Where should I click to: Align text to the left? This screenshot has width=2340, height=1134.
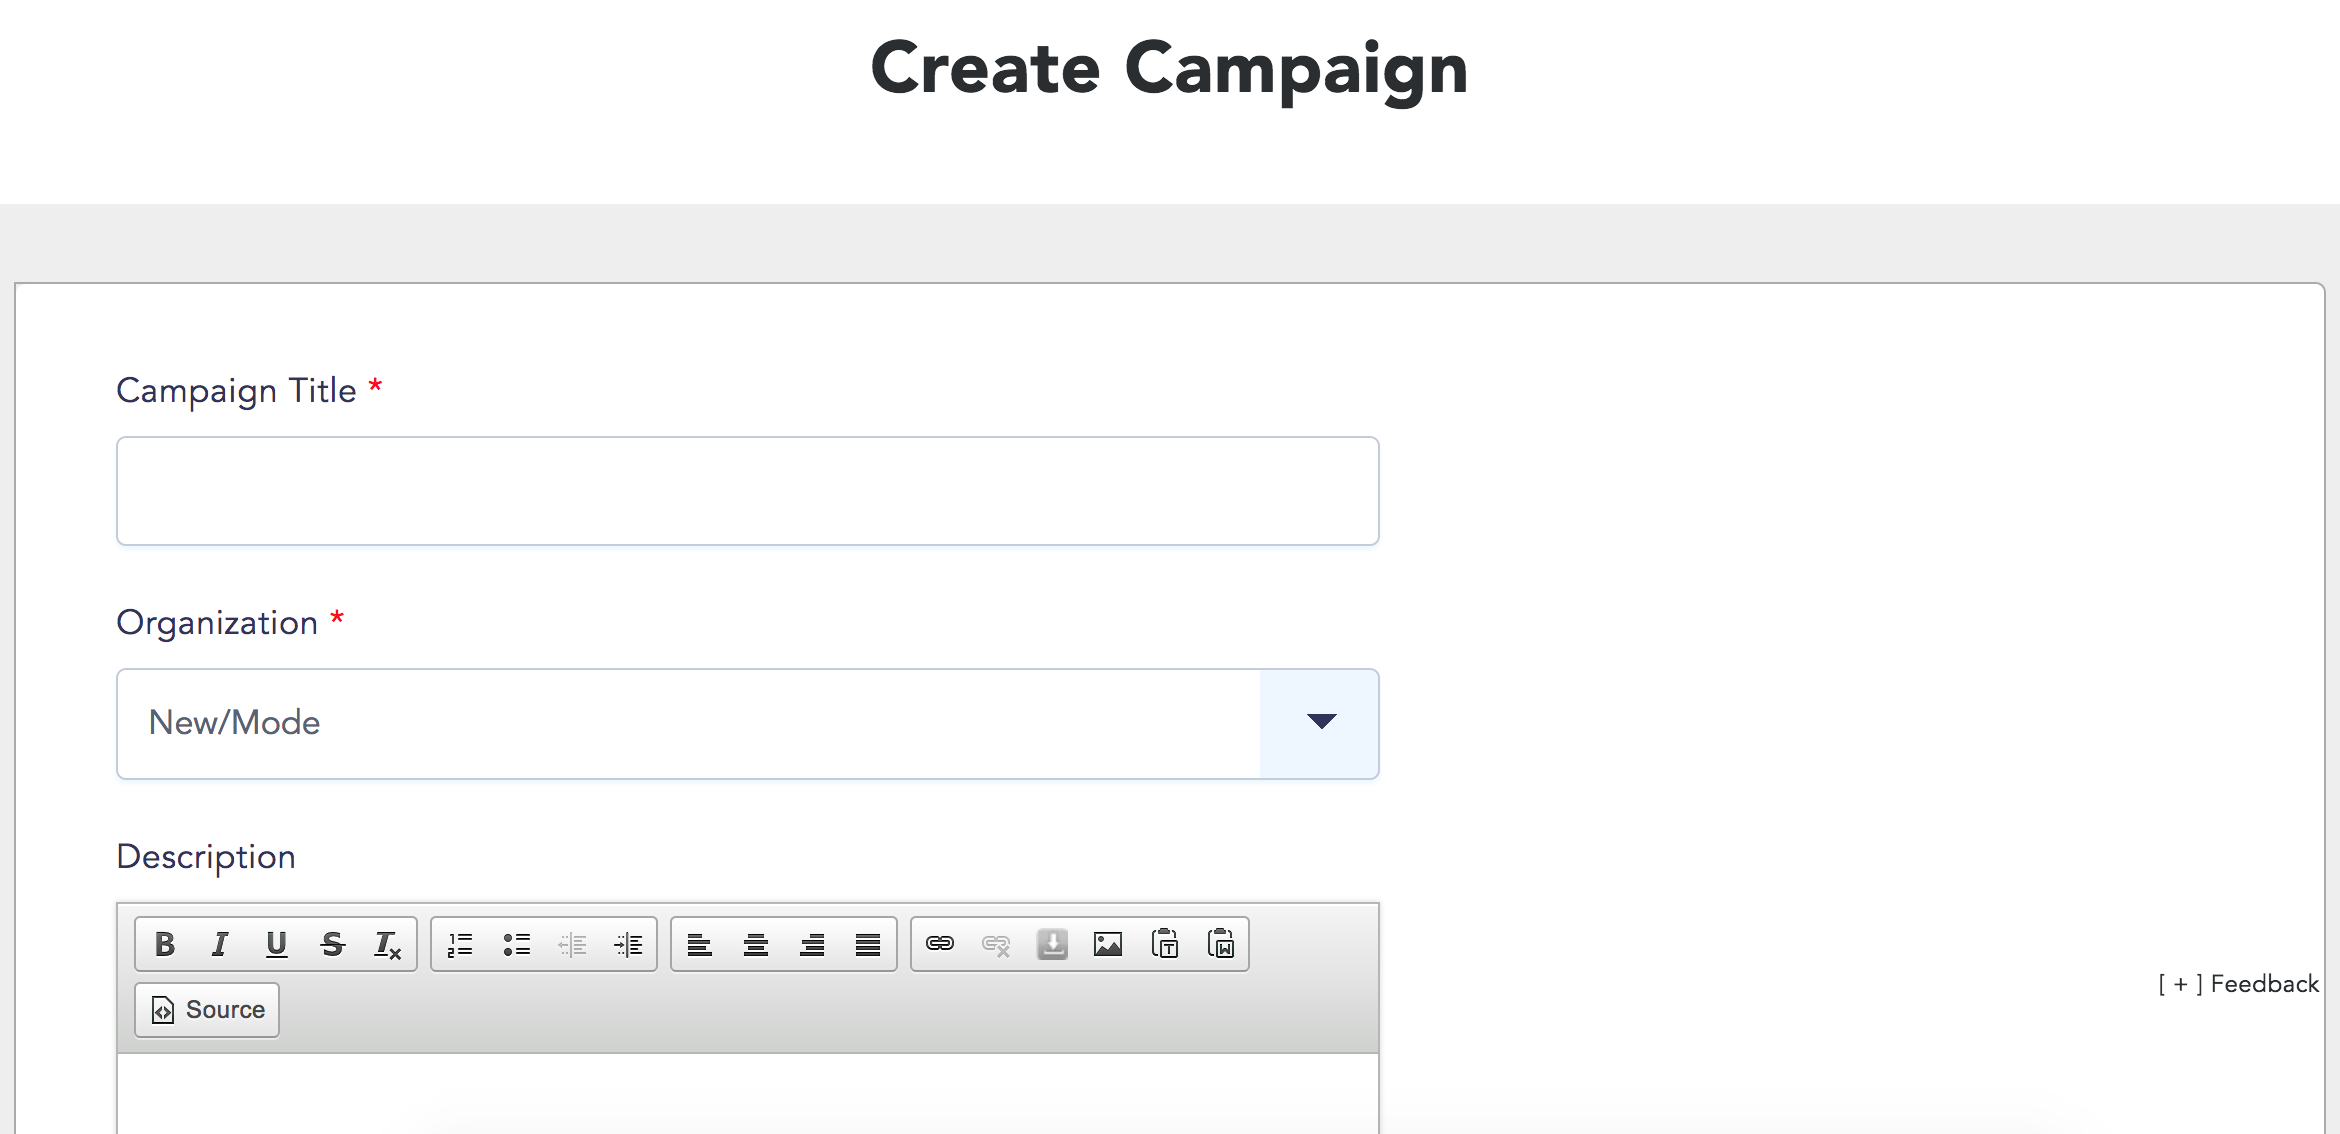coord(700,944)
